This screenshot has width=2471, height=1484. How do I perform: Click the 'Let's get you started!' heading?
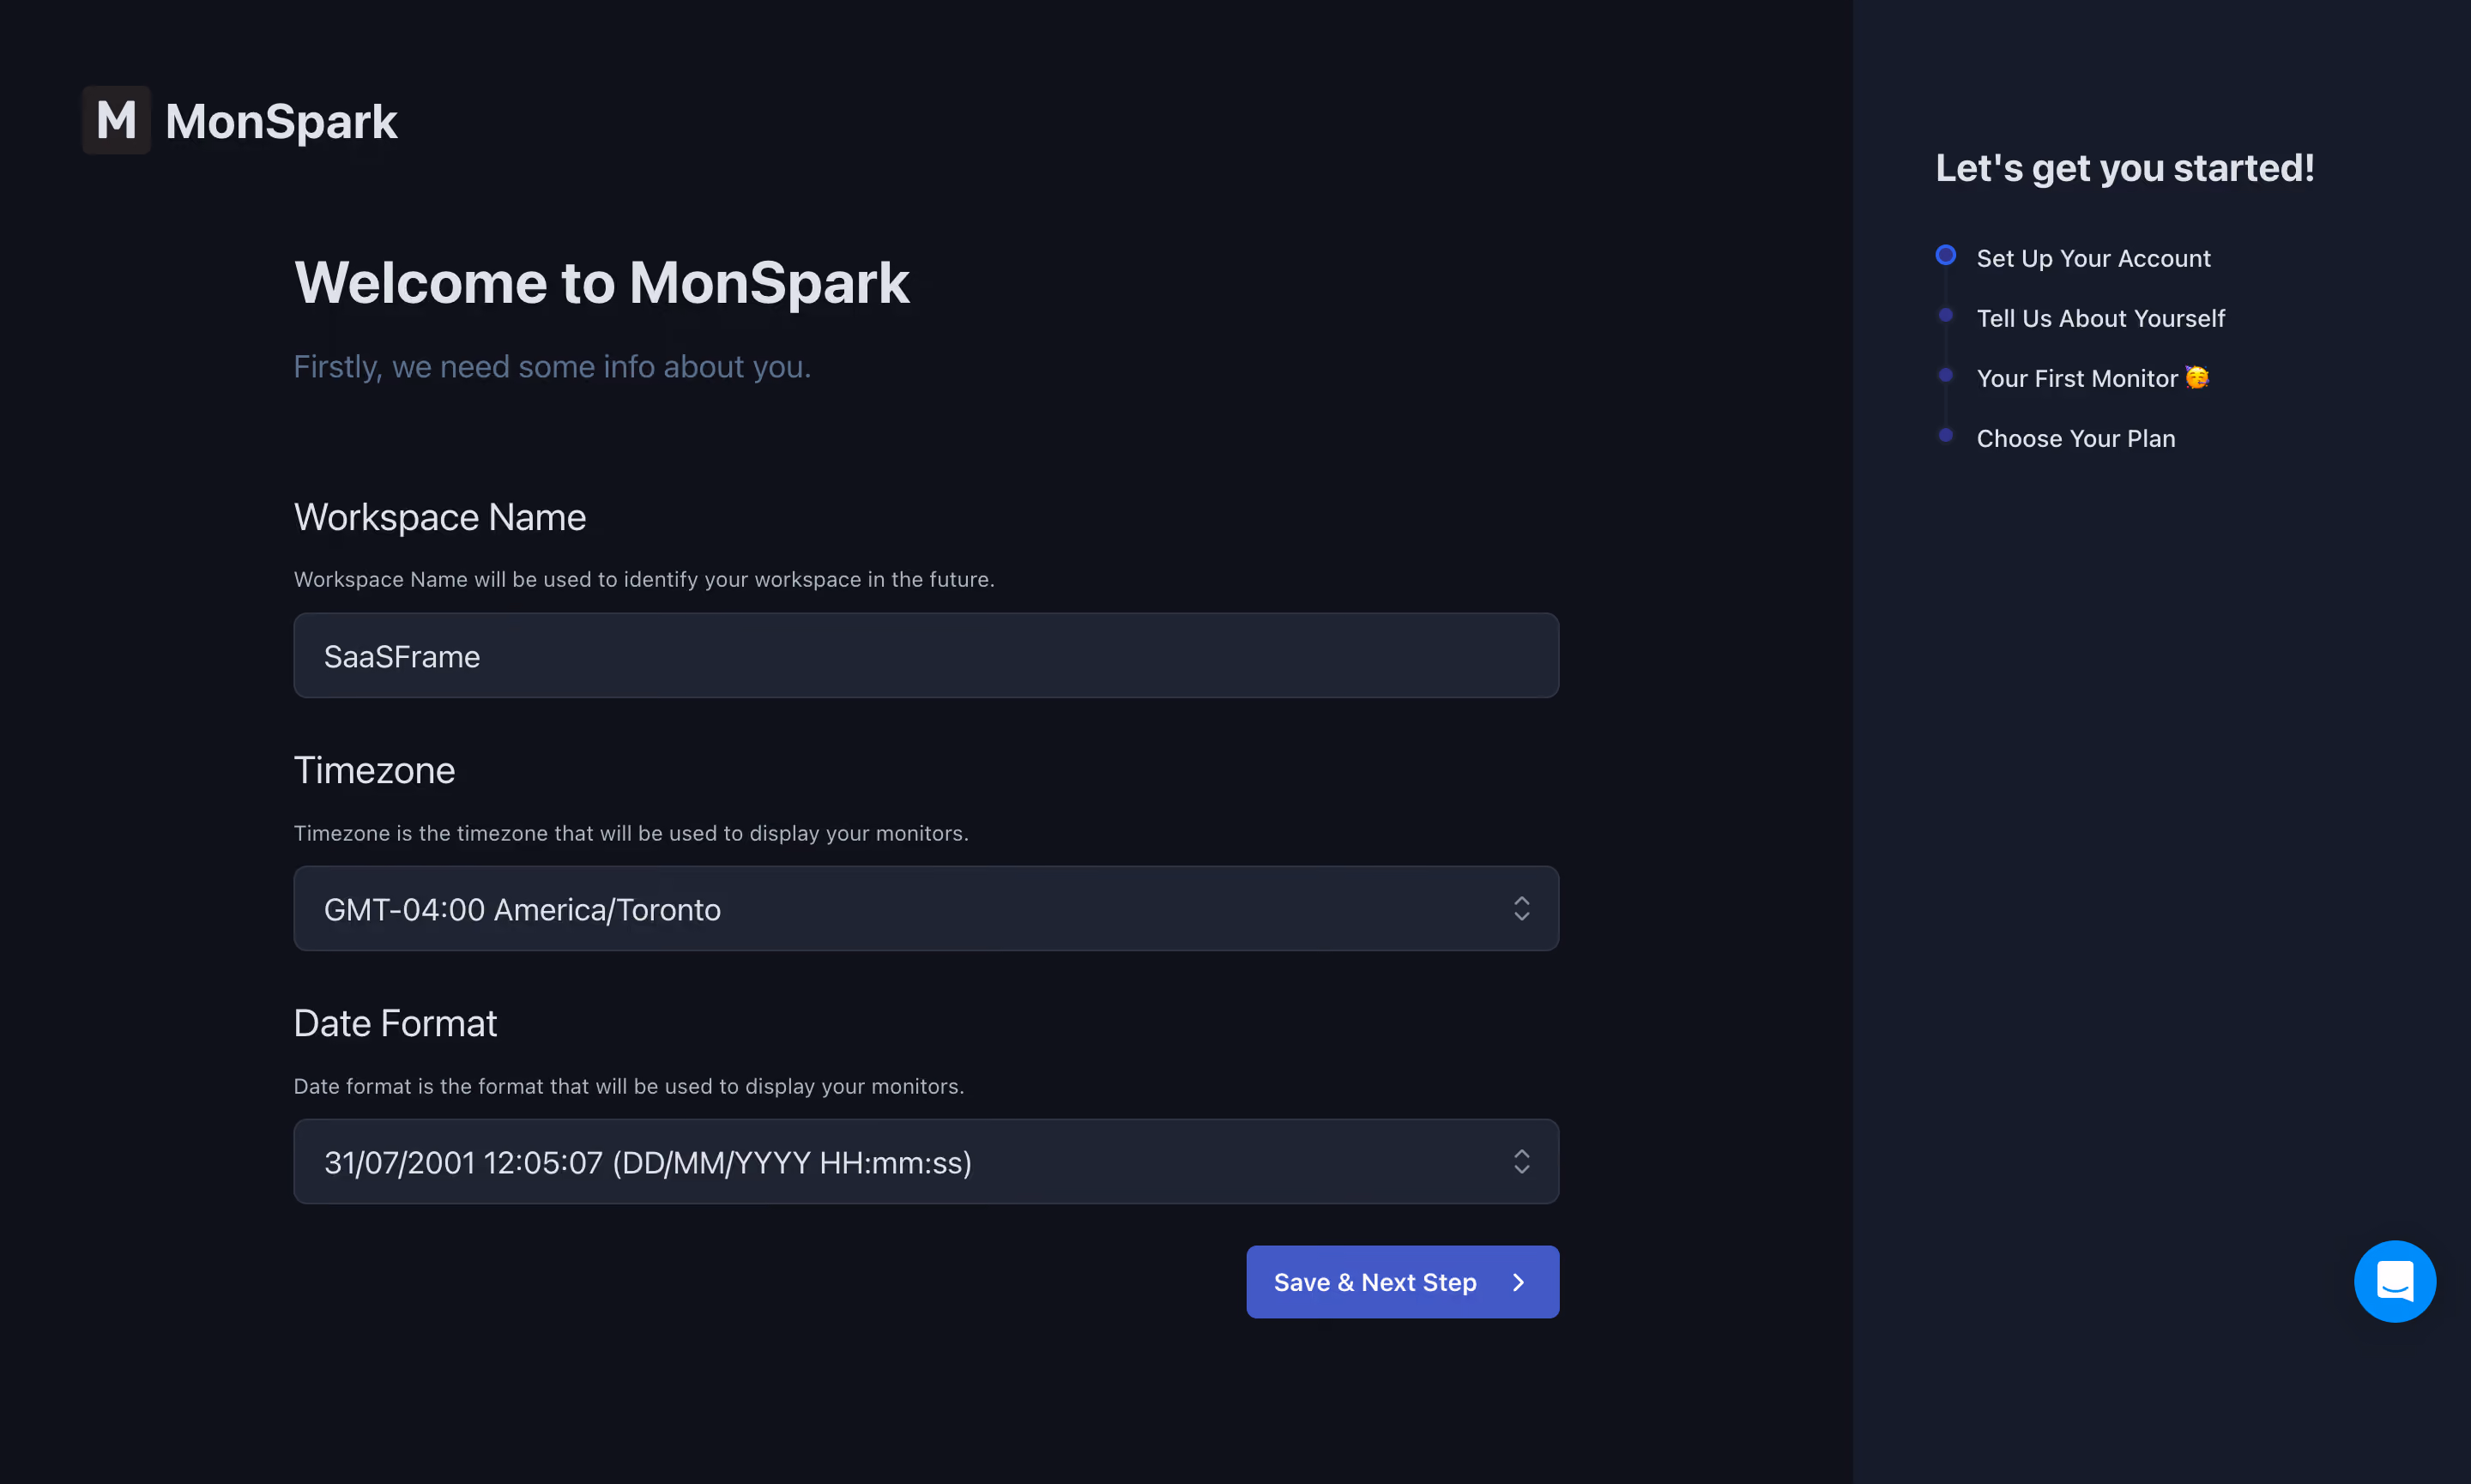click(2124, 168)
